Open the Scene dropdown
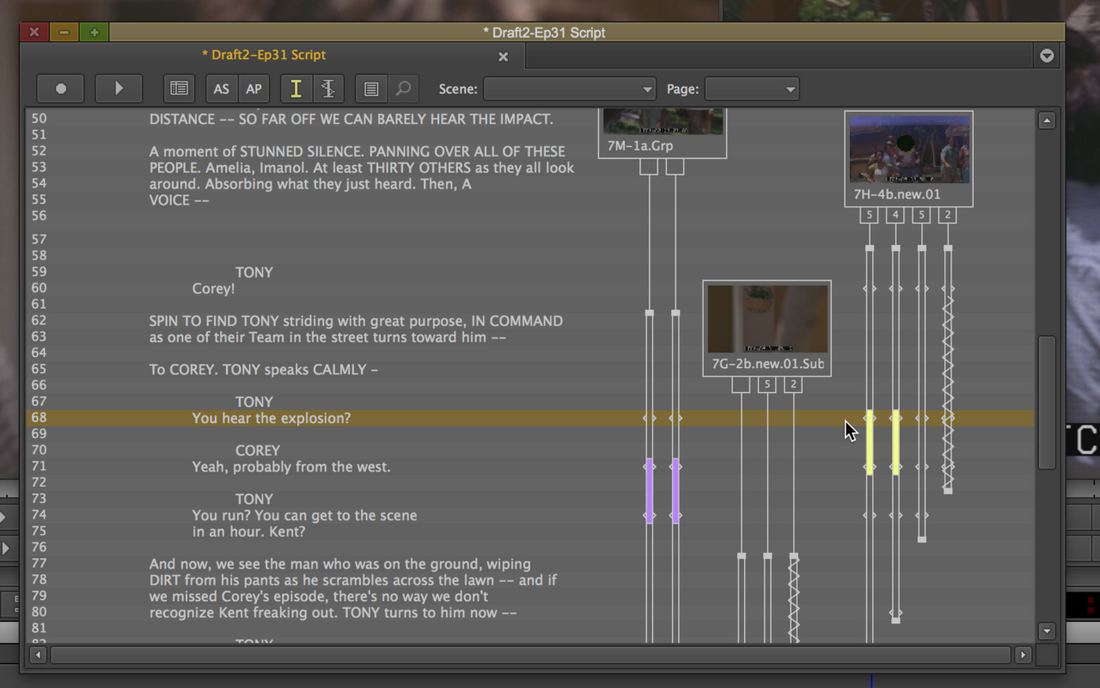Screen dimensions: 1100x688 (x=570, y=88)
